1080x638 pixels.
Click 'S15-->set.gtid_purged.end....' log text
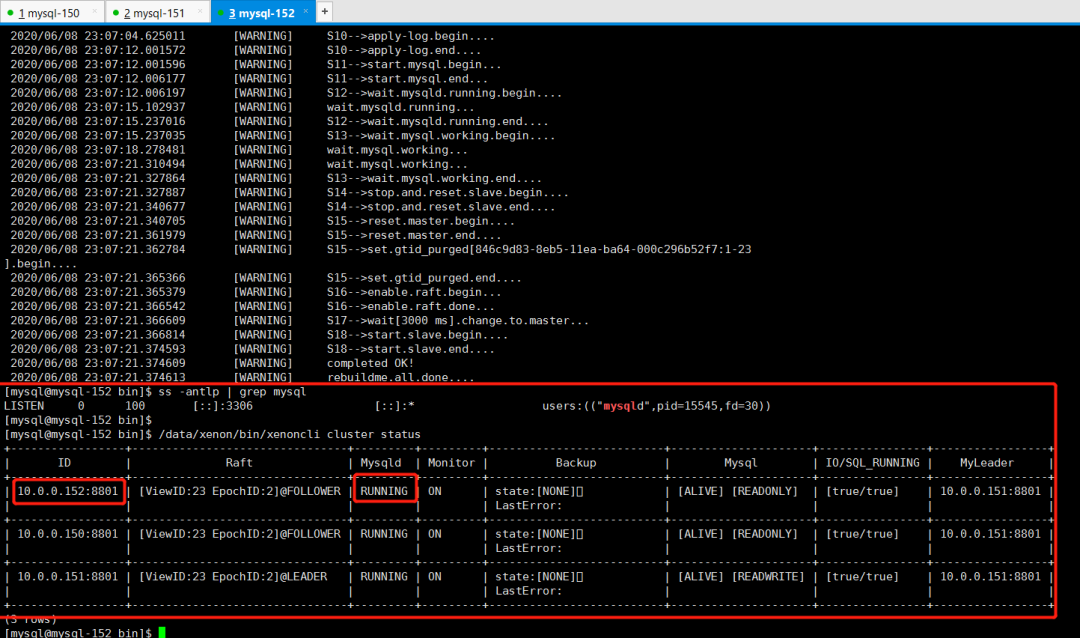click(424, 278)
